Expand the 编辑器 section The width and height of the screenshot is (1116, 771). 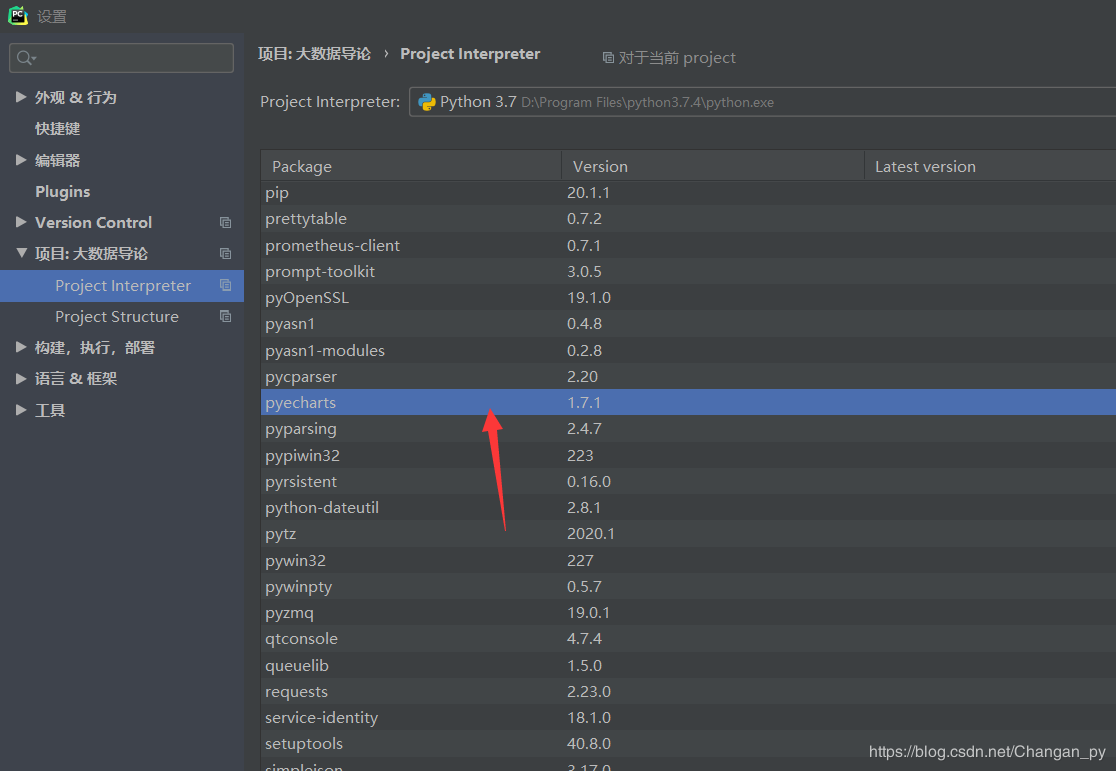click(x=21, y=160)
